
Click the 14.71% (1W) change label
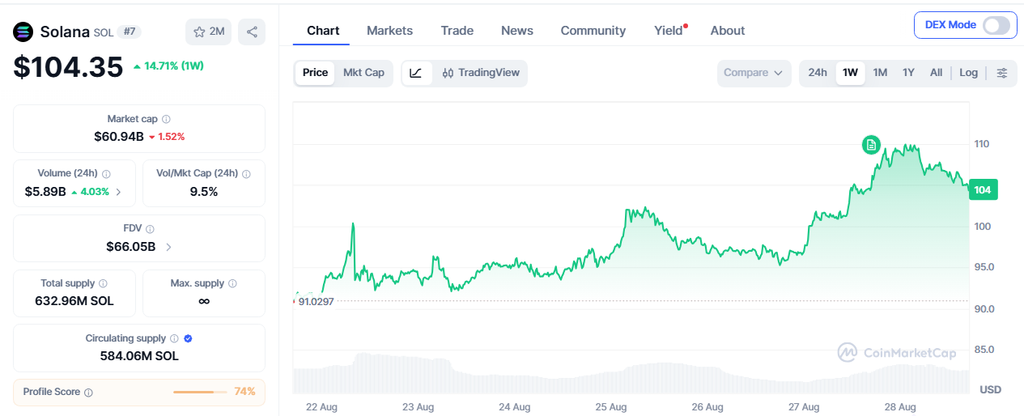pyautogui.click(x=170, y=66)
